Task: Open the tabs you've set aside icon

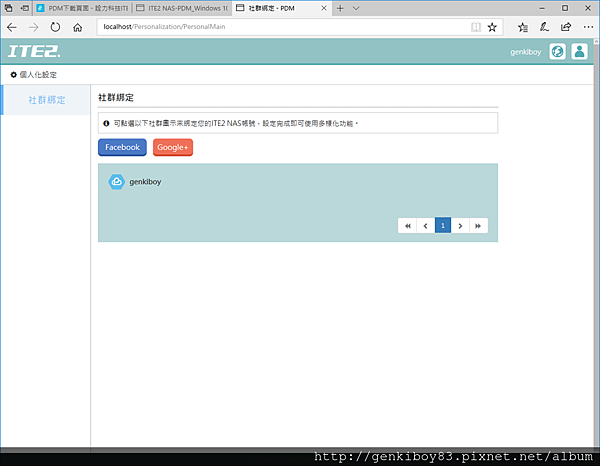Action: (8, 8)
